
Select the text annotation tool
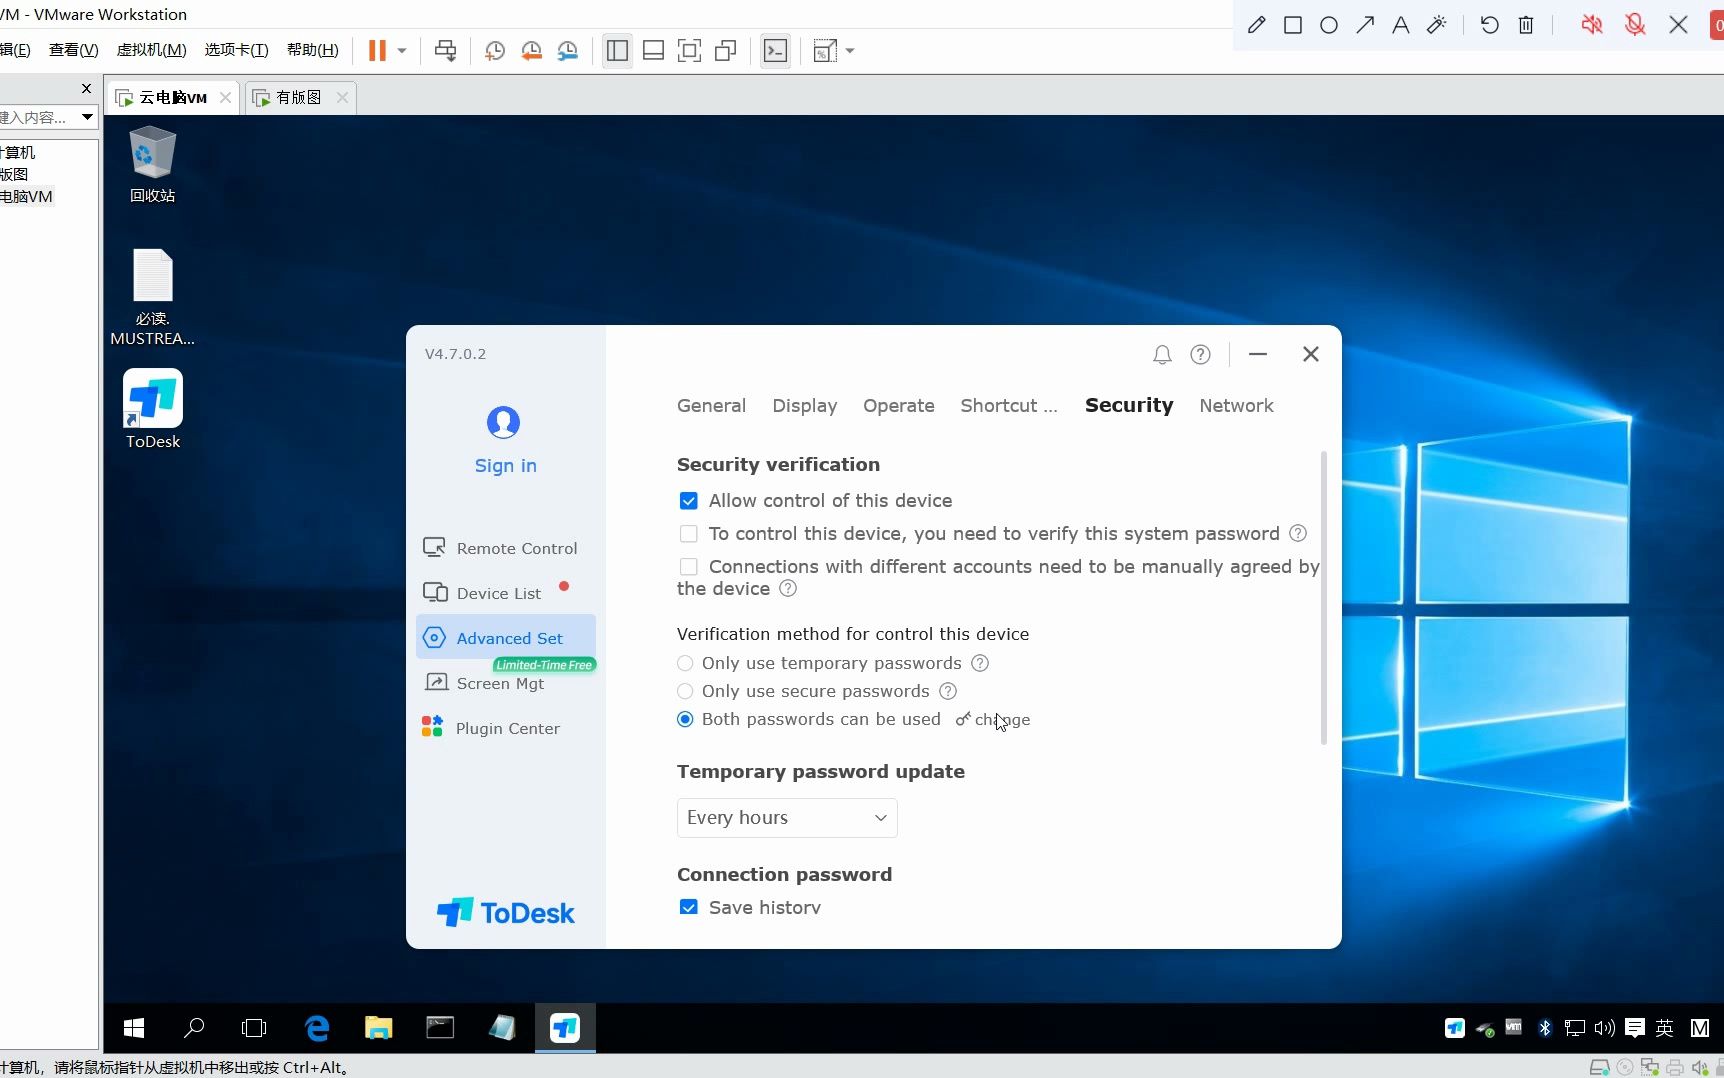pos(1401,25)
